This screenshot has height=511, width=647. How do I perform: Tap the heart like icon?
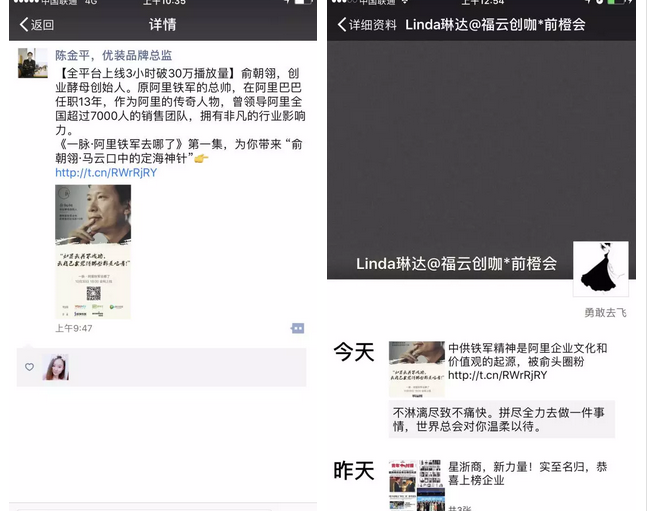click(x=29, y=367)
